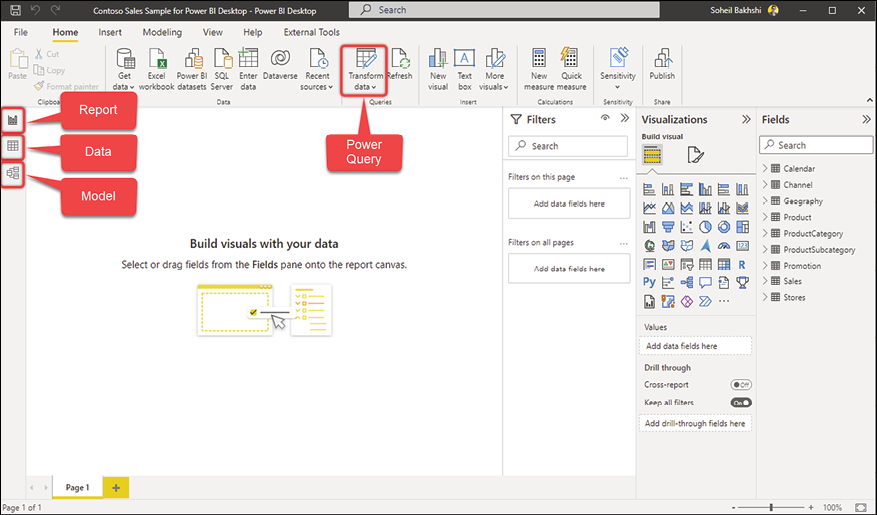Select the R script visual
Viewport: 877px width, 515px height.
[x=742, y=264]
